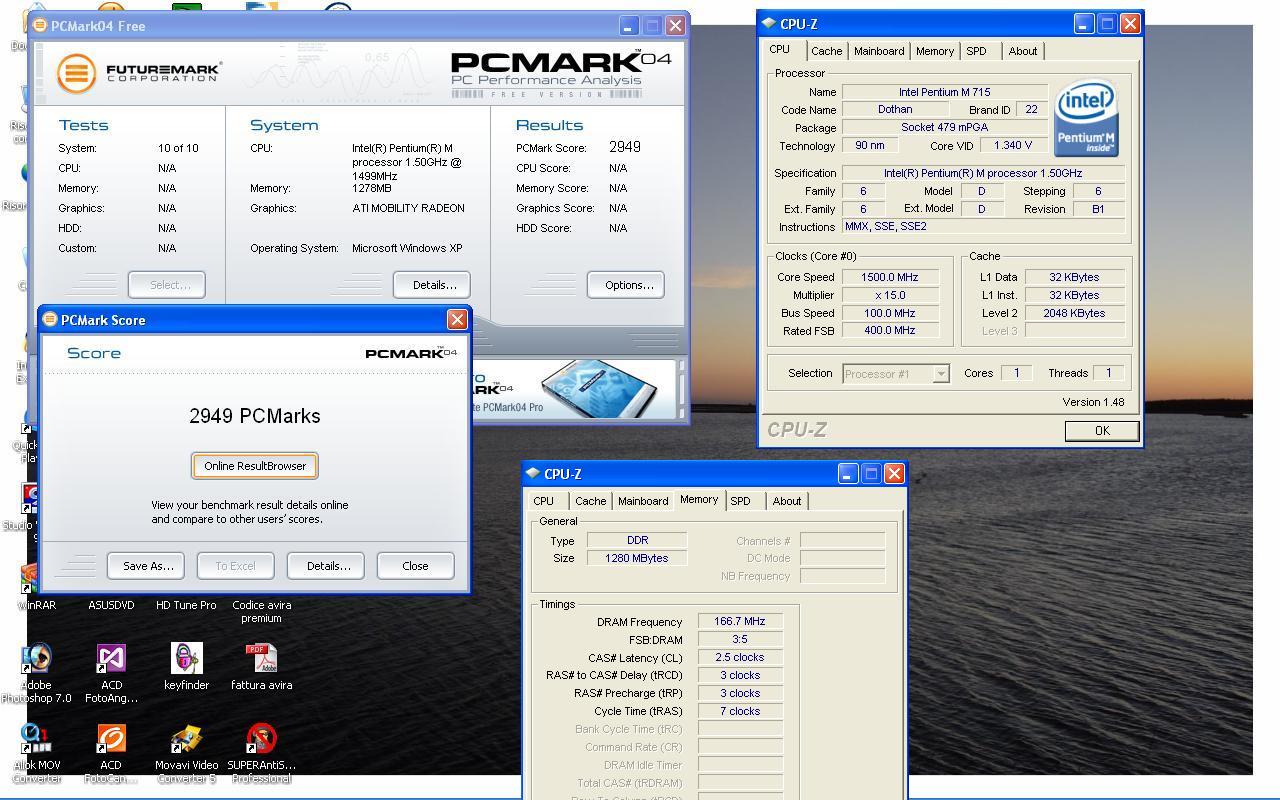1280x800 pixels.
Task: Click Details button in PCMark Score dialog
Action: (328, 566)
